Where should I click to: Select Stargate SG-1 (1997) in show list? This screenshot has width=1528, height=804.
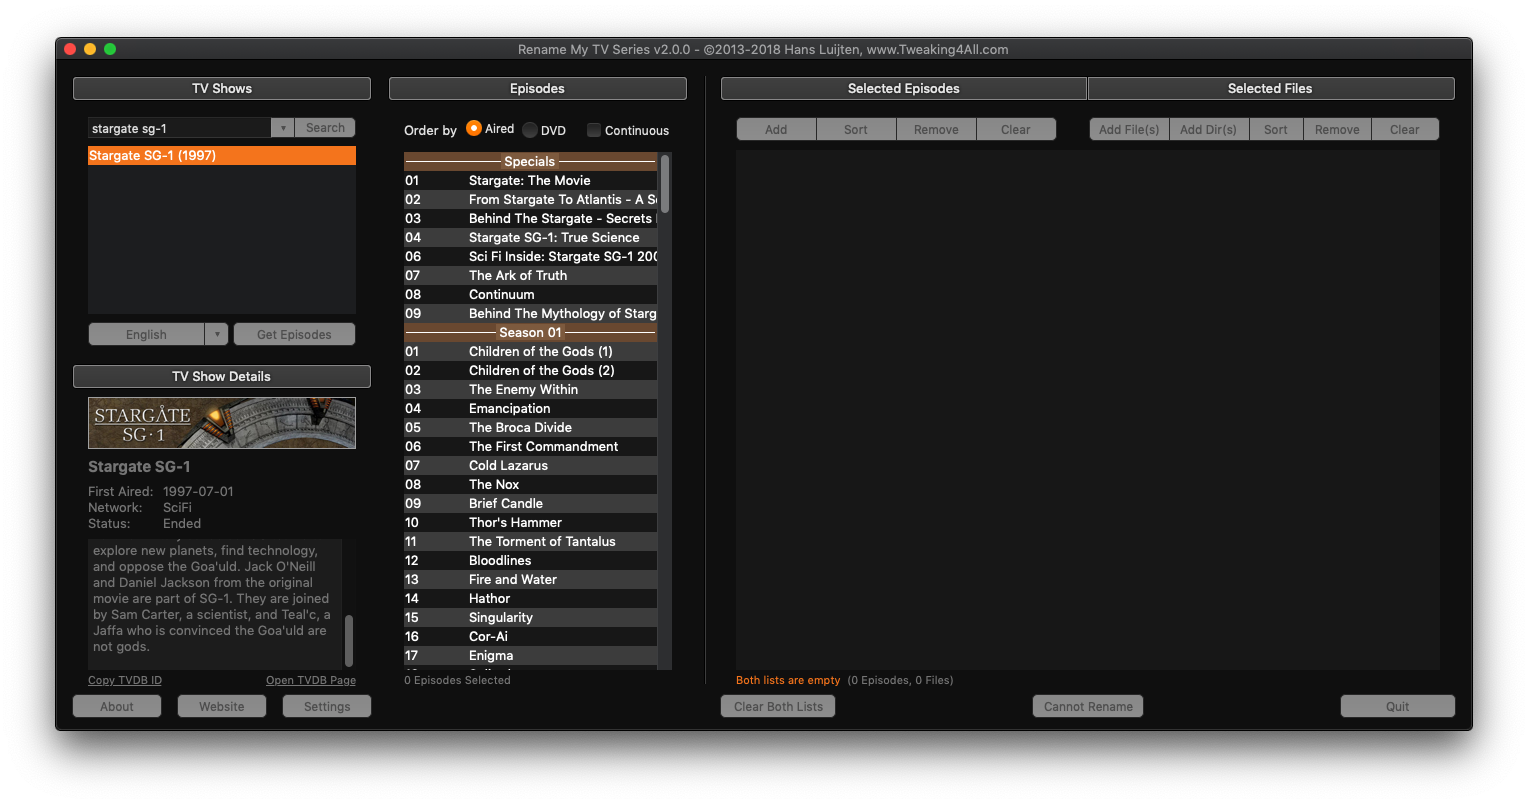pos(222,155)
